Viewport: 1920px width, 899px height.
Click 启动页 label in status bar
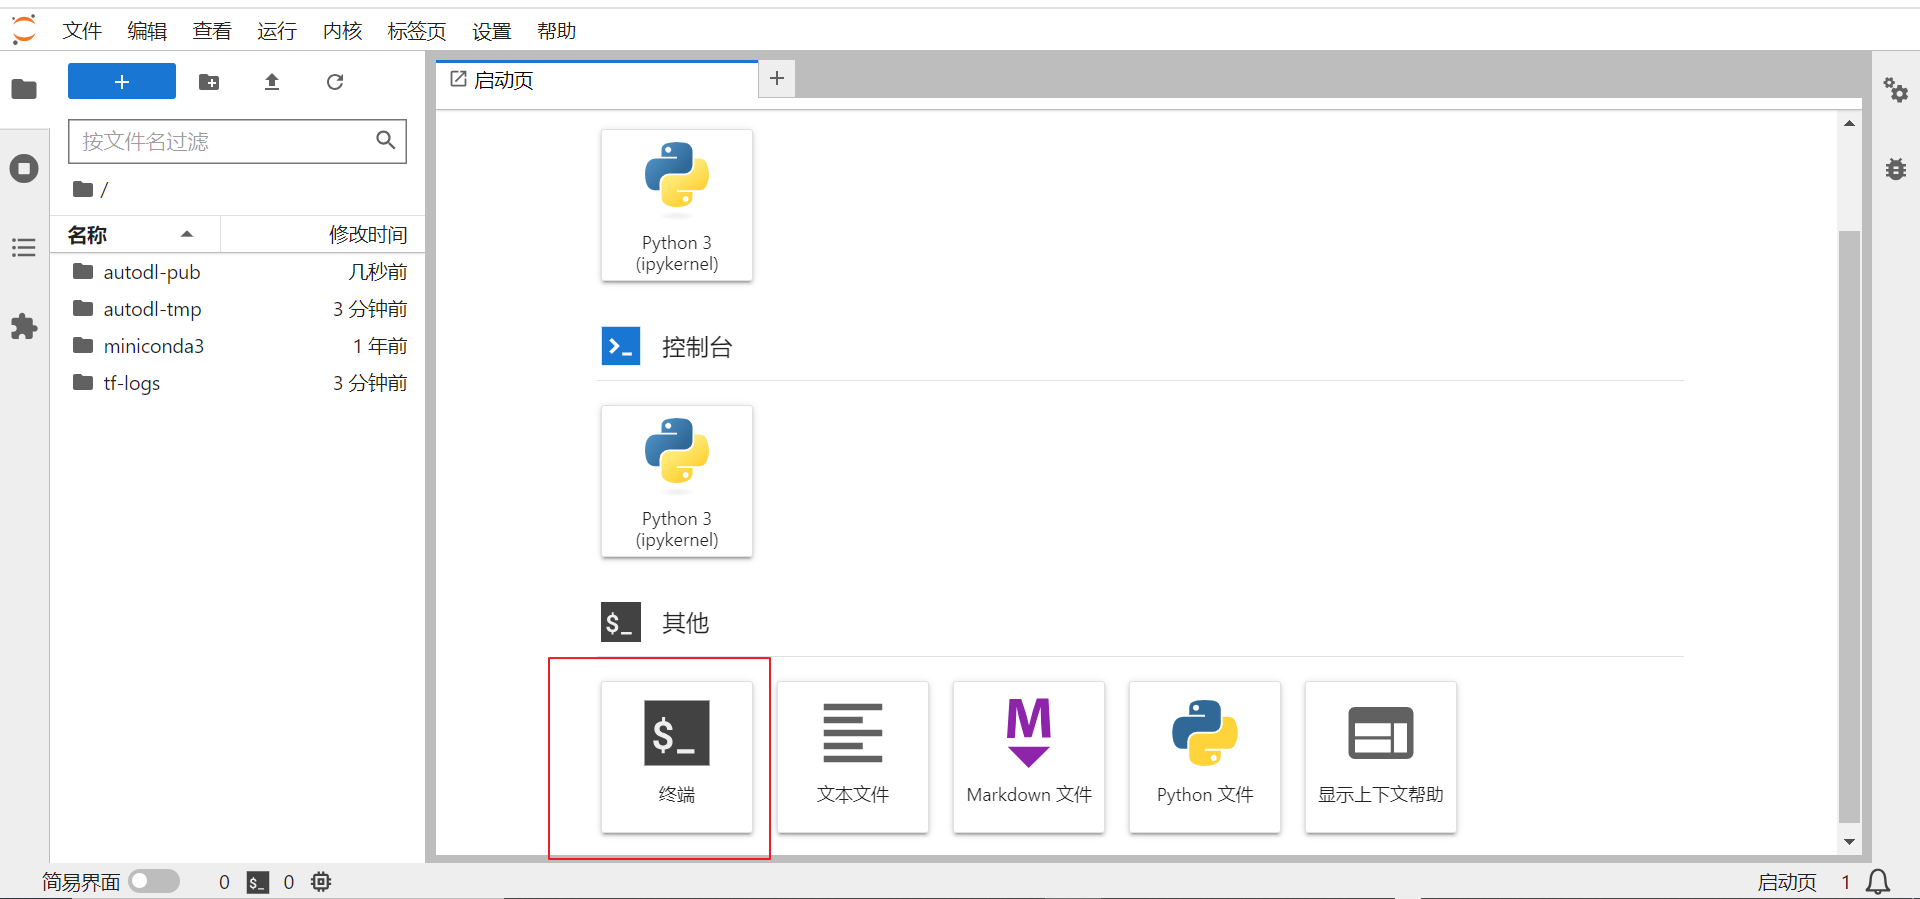click(x=1787, y=882)
